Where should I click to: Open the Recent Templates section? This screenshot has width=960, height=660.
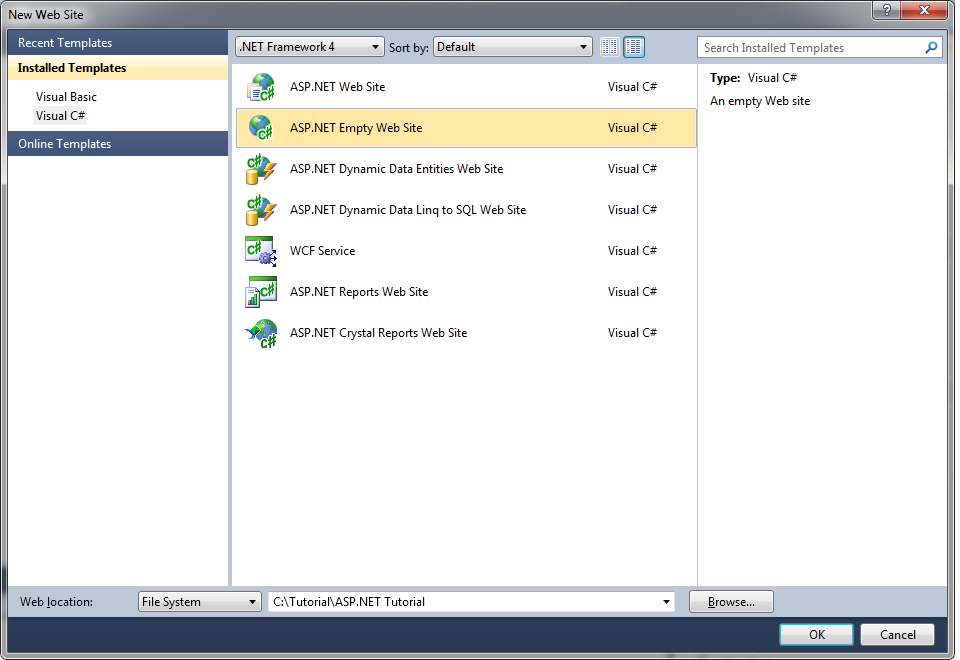(118, 43)
